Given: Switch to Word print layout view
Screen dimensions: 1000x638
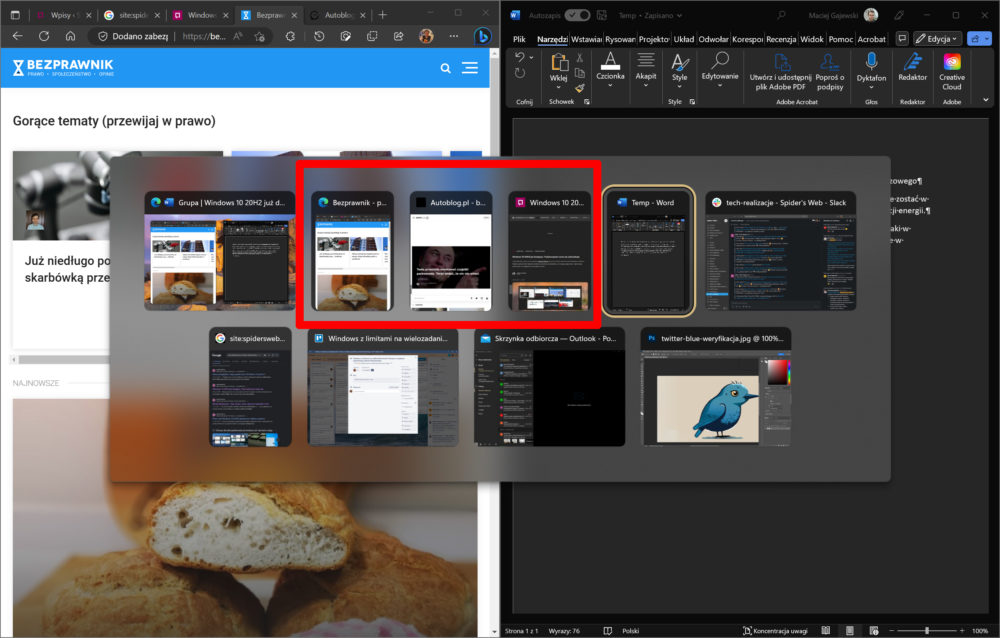Looking at the screenshot, I should 849,630.
